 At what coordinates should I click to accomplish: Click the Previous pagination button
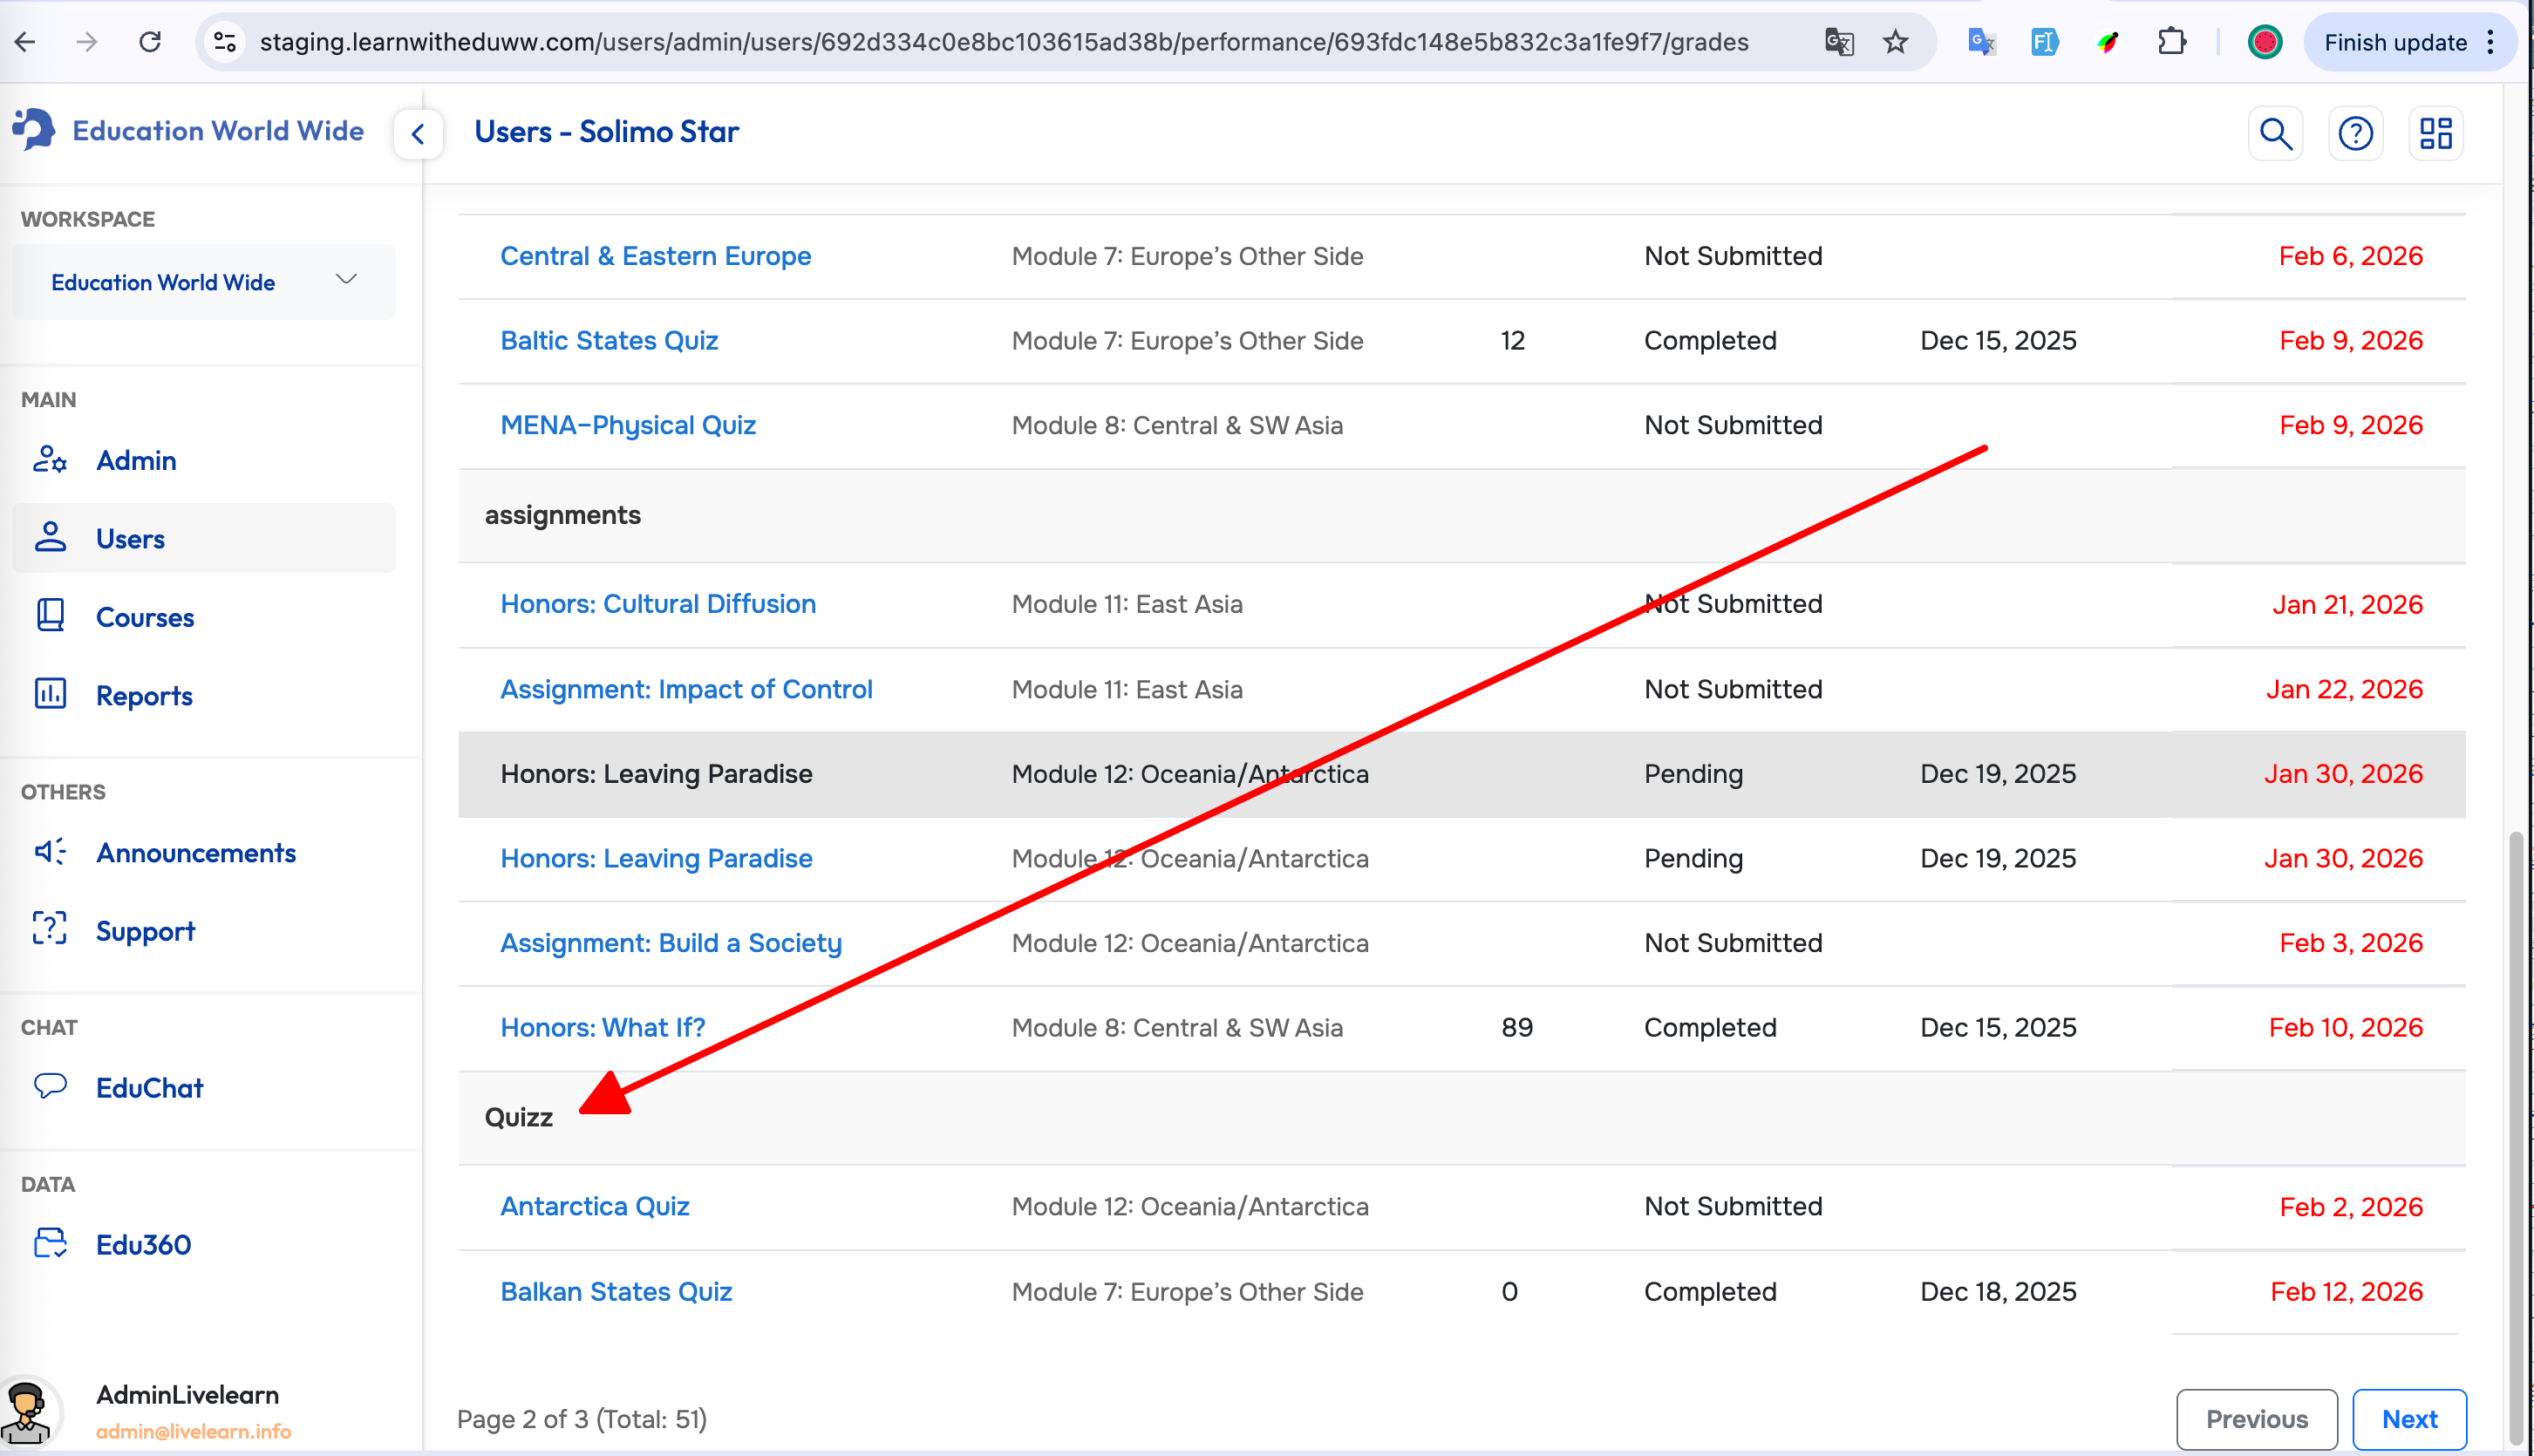(x=2256, y=1418)
